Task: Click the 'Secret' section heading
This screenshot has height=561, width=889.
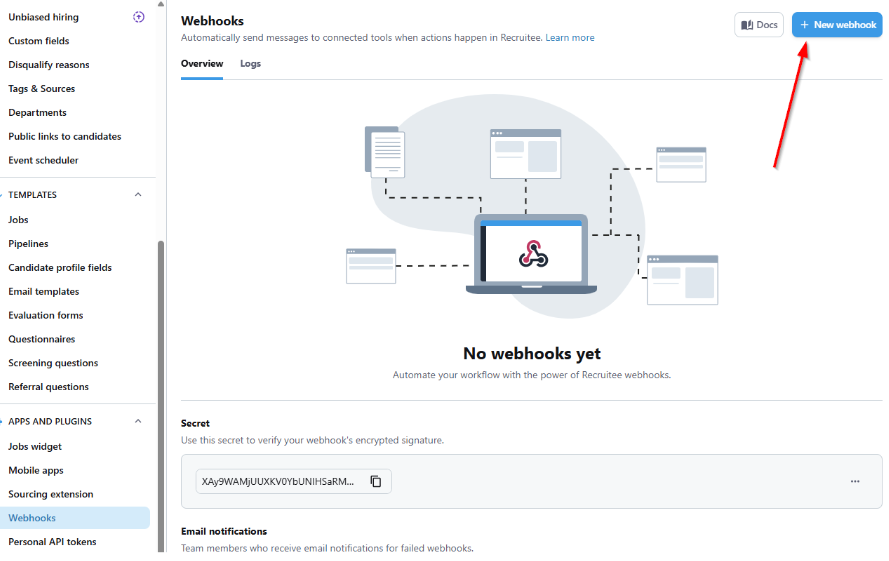Action: point(195,424)
